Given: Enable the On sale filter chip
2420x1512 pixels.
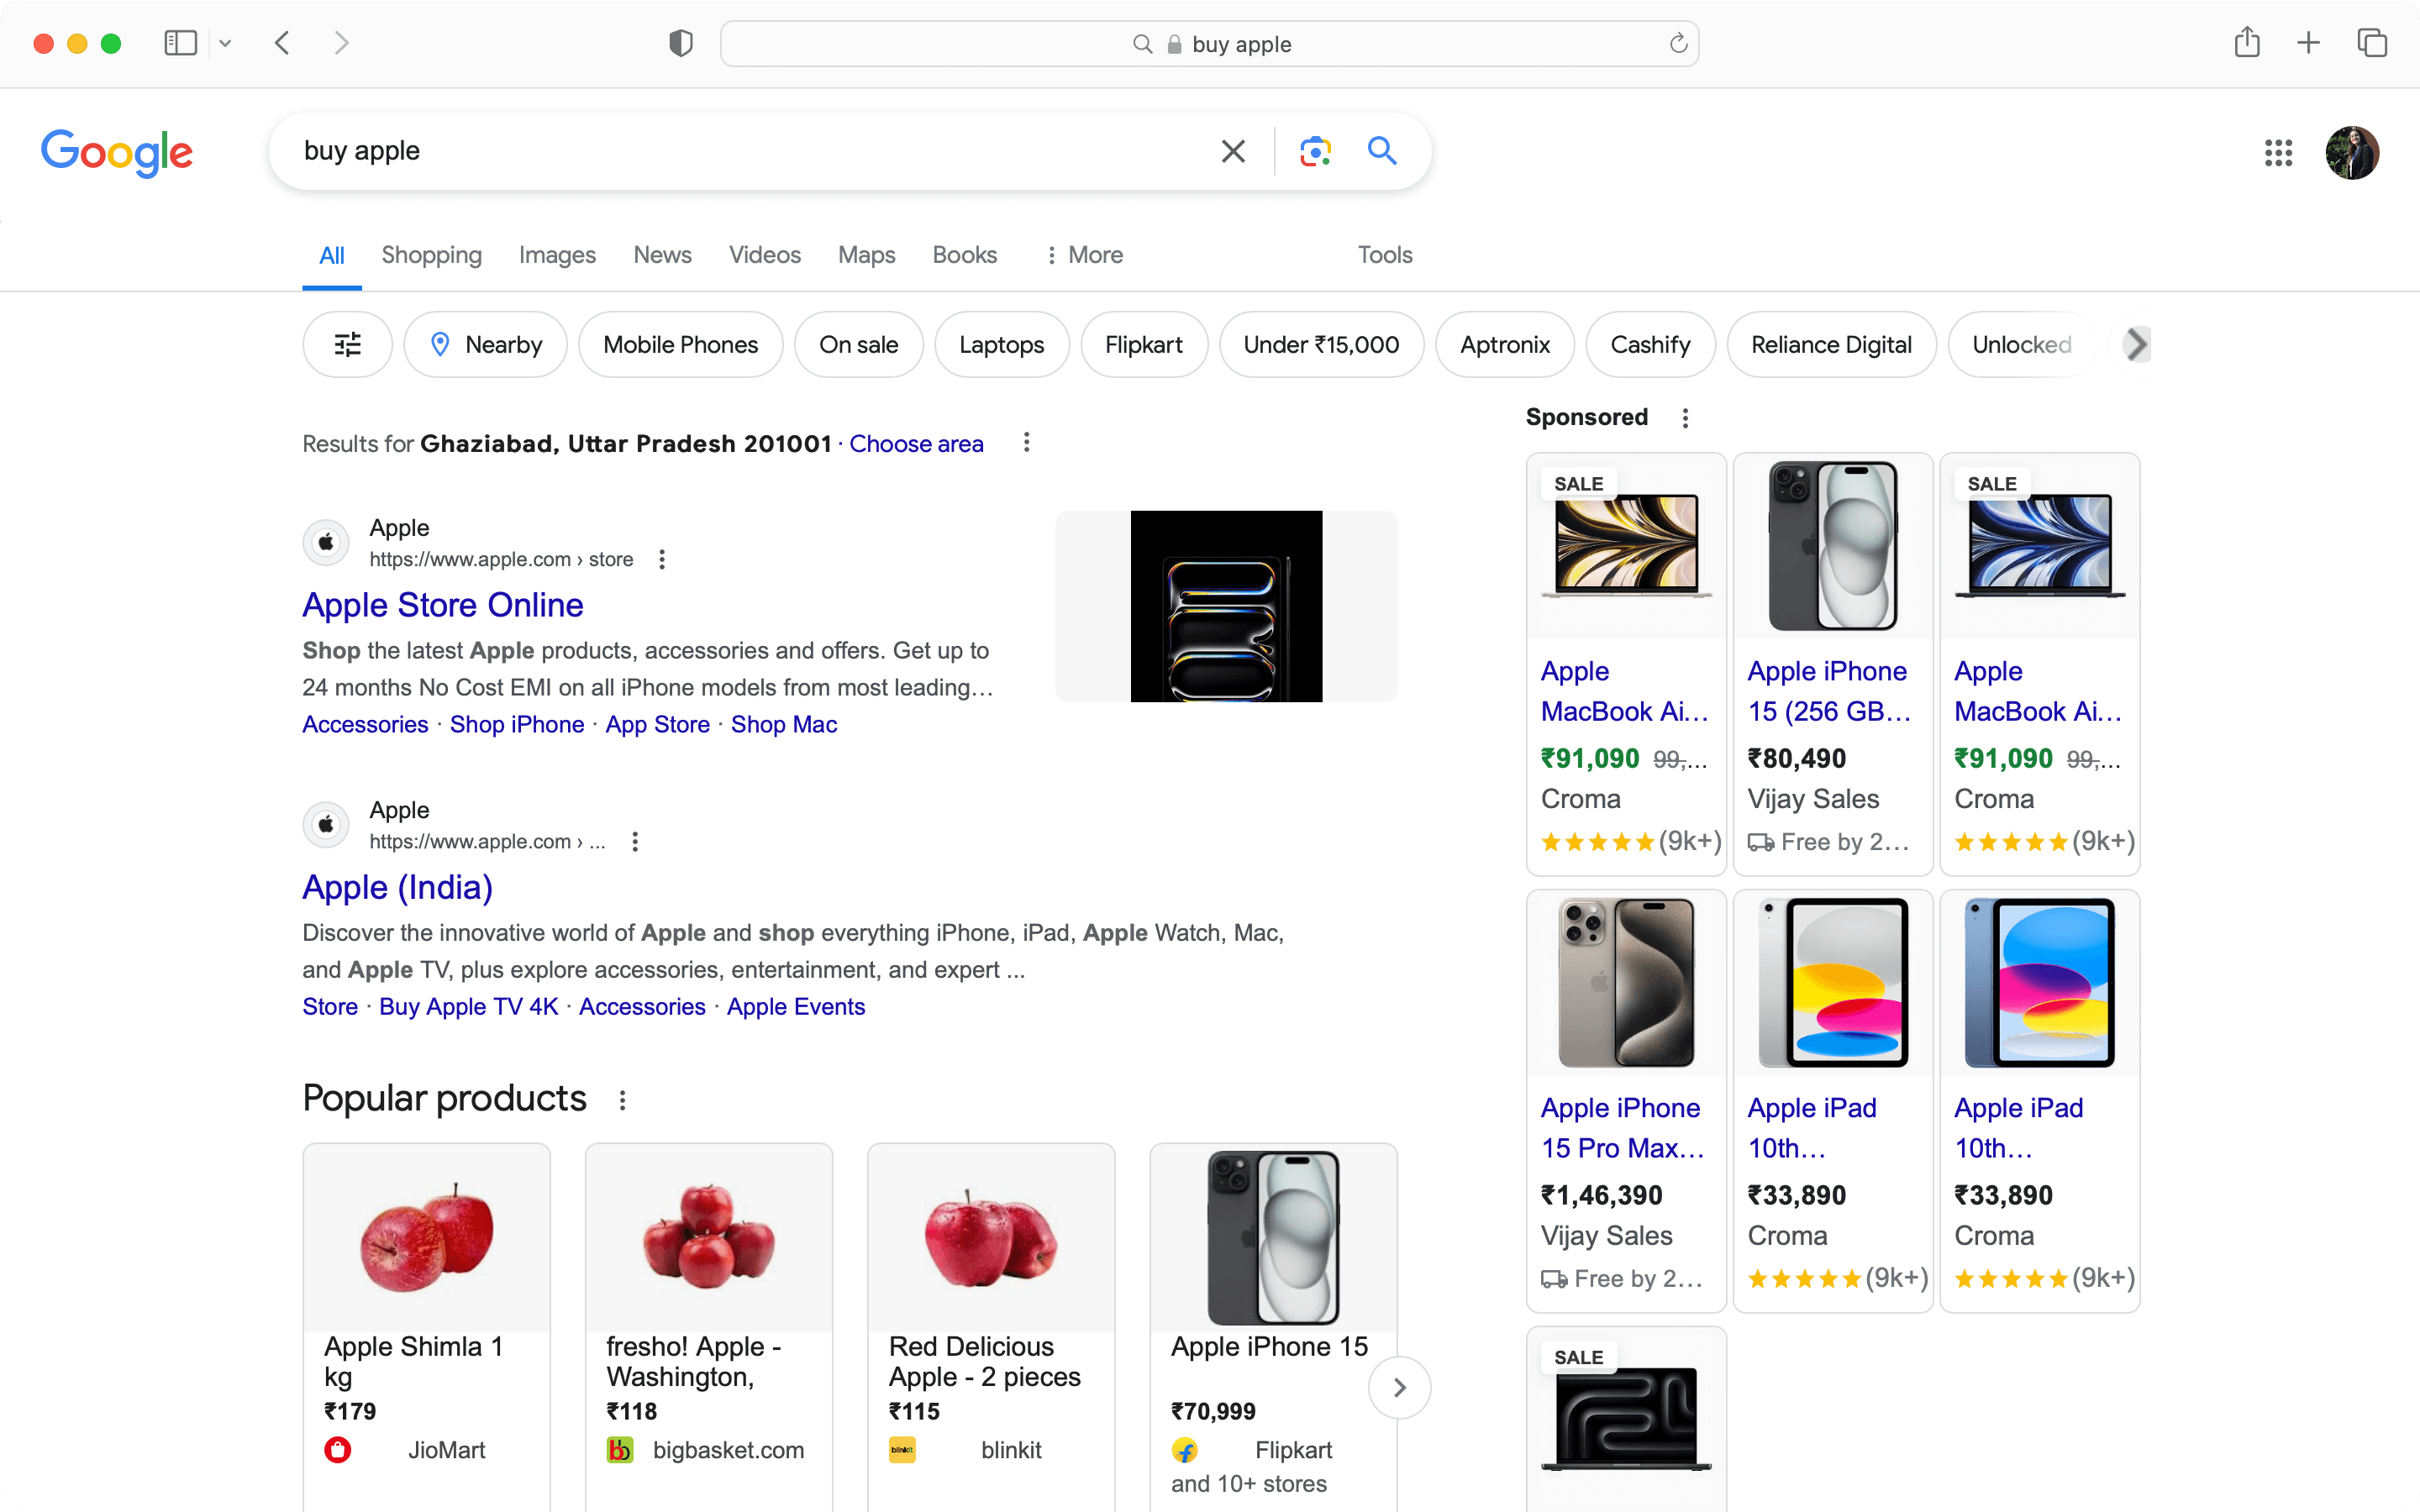Looking at the screenshot, I should [858, 344].
